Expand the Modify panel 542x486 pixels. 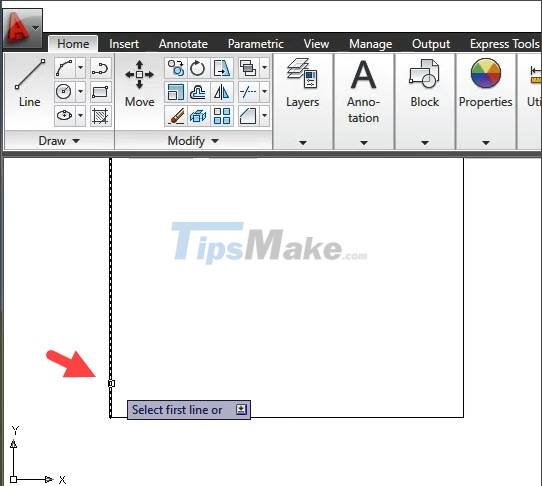pos(193,141)
